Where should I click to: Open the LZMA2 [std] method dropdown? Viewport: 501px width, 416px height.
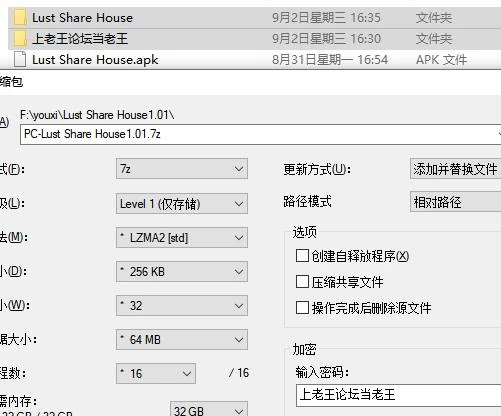182,238
